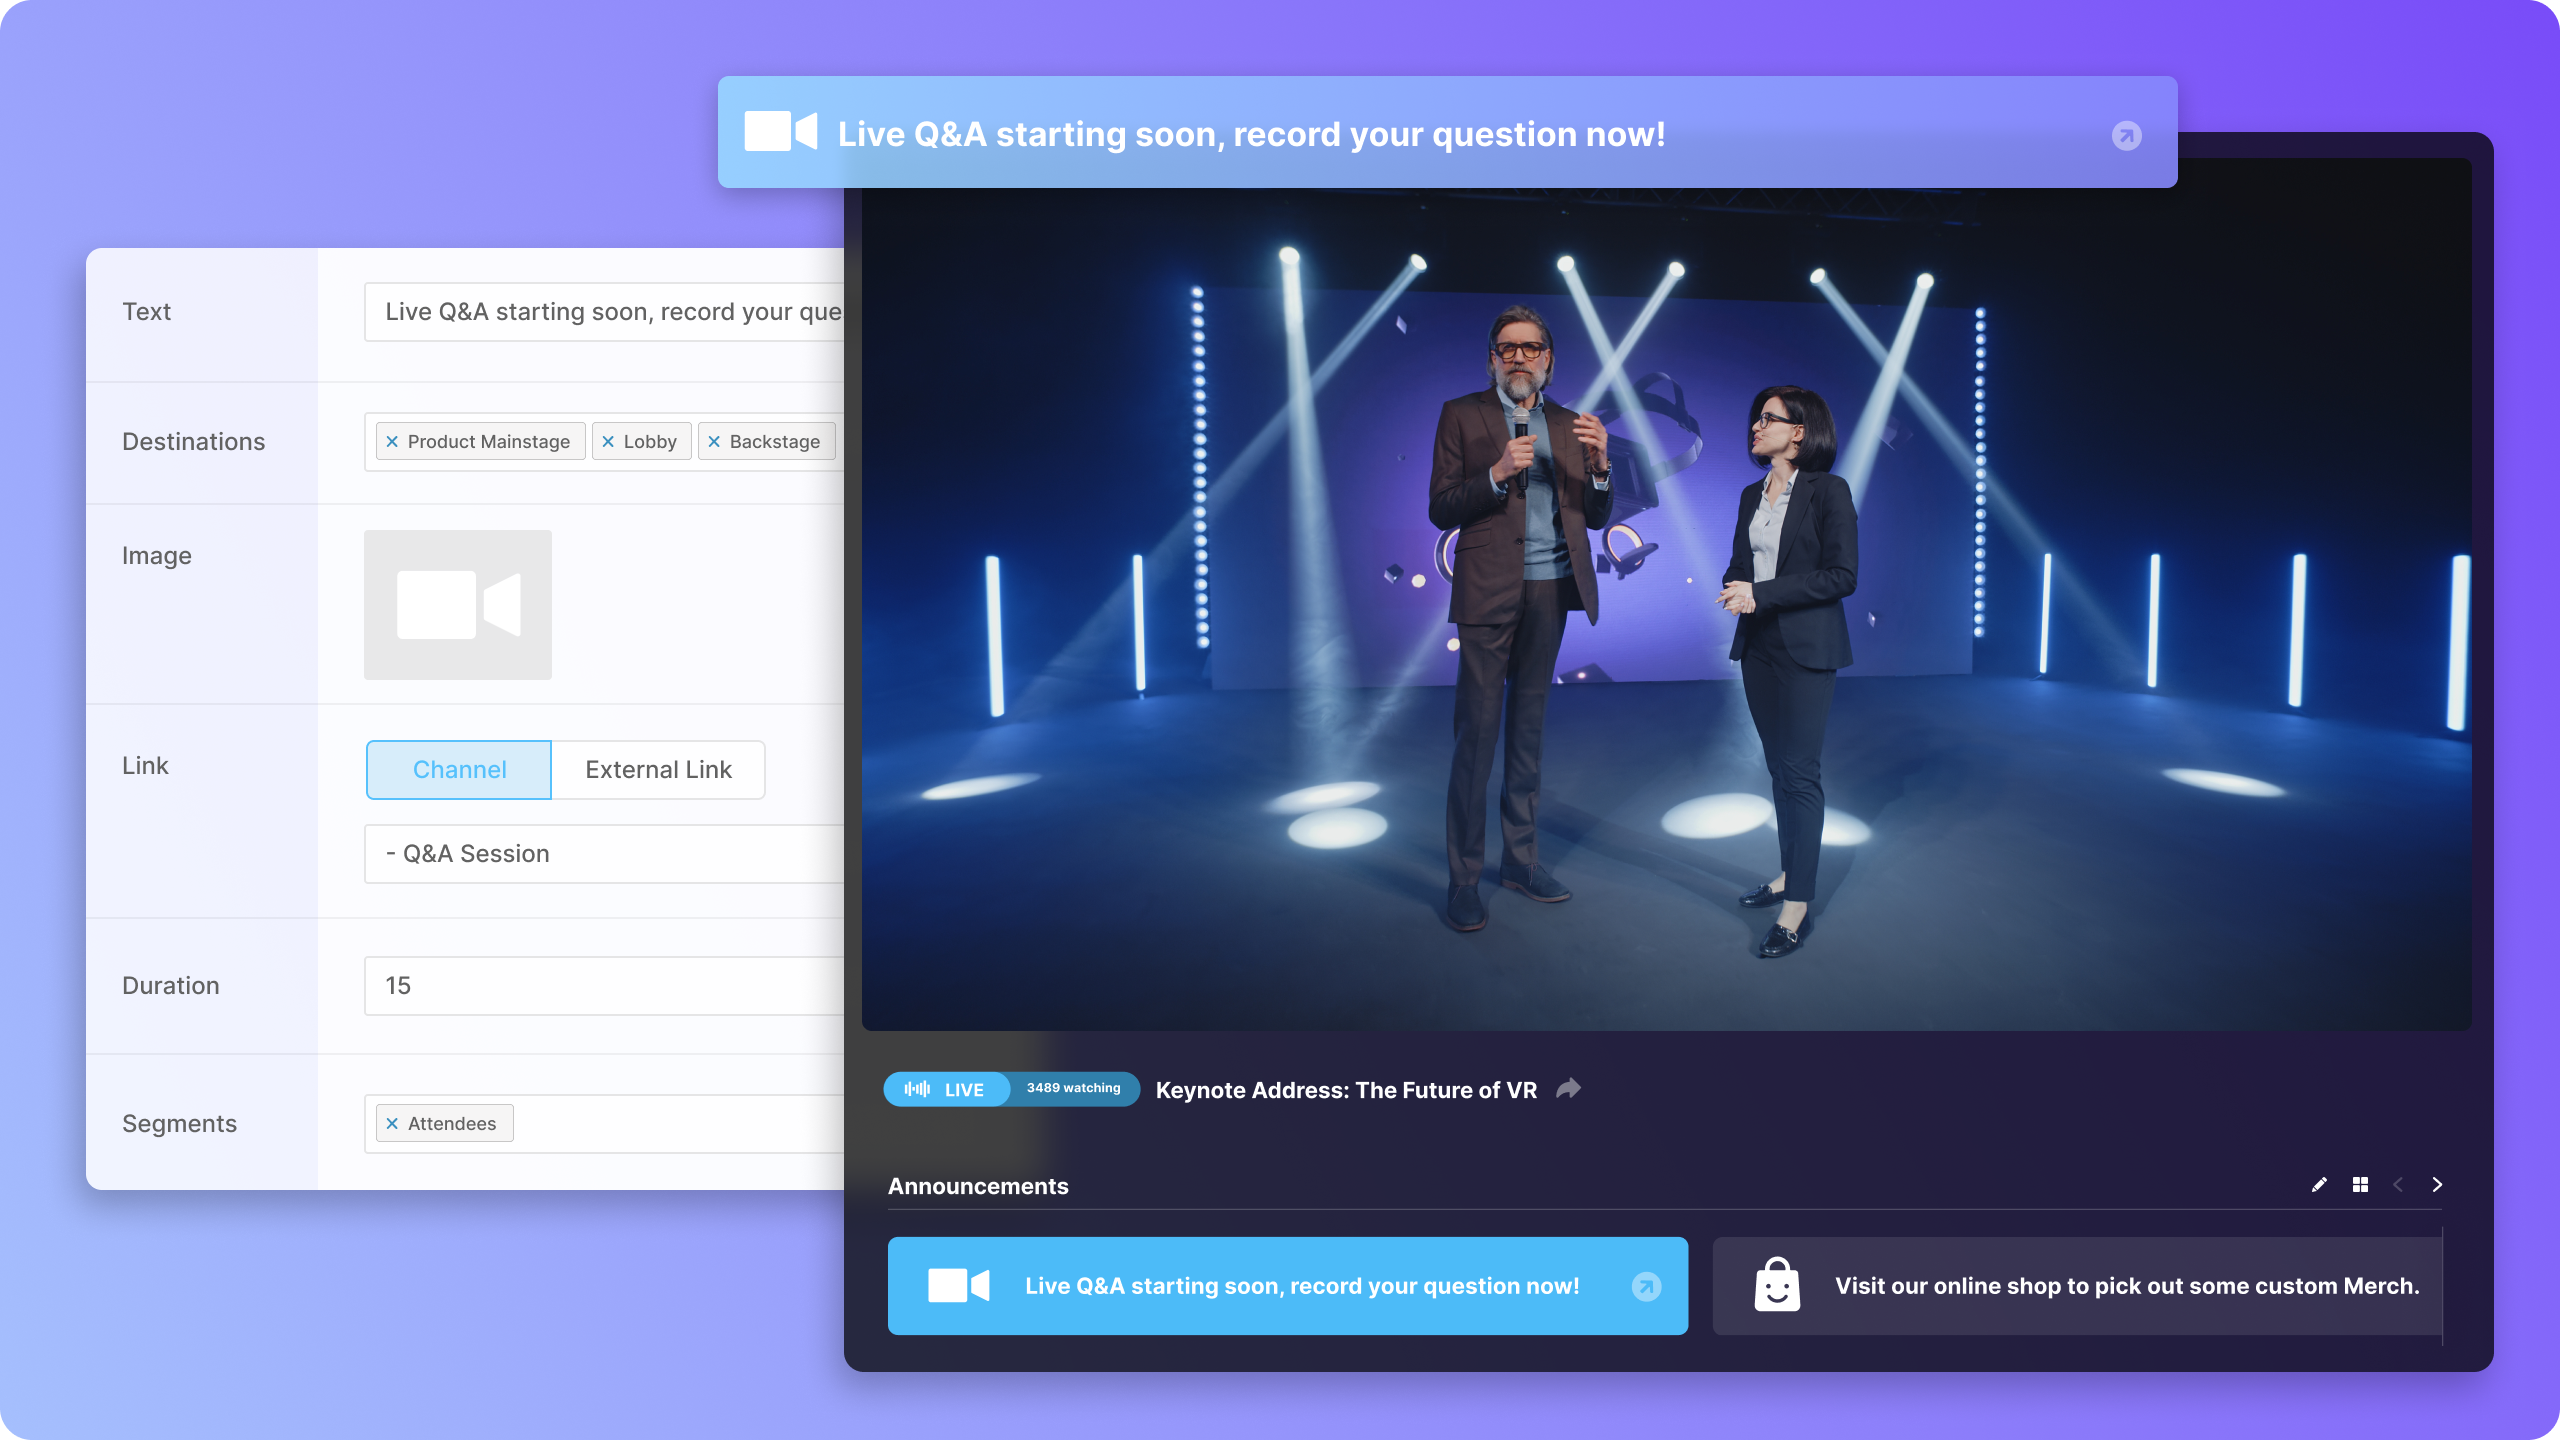Image resolution: width=2560 pixels, height=1440 pixels.
Task: Click the 3489 watching counter
Action: coord(1073,1088)
